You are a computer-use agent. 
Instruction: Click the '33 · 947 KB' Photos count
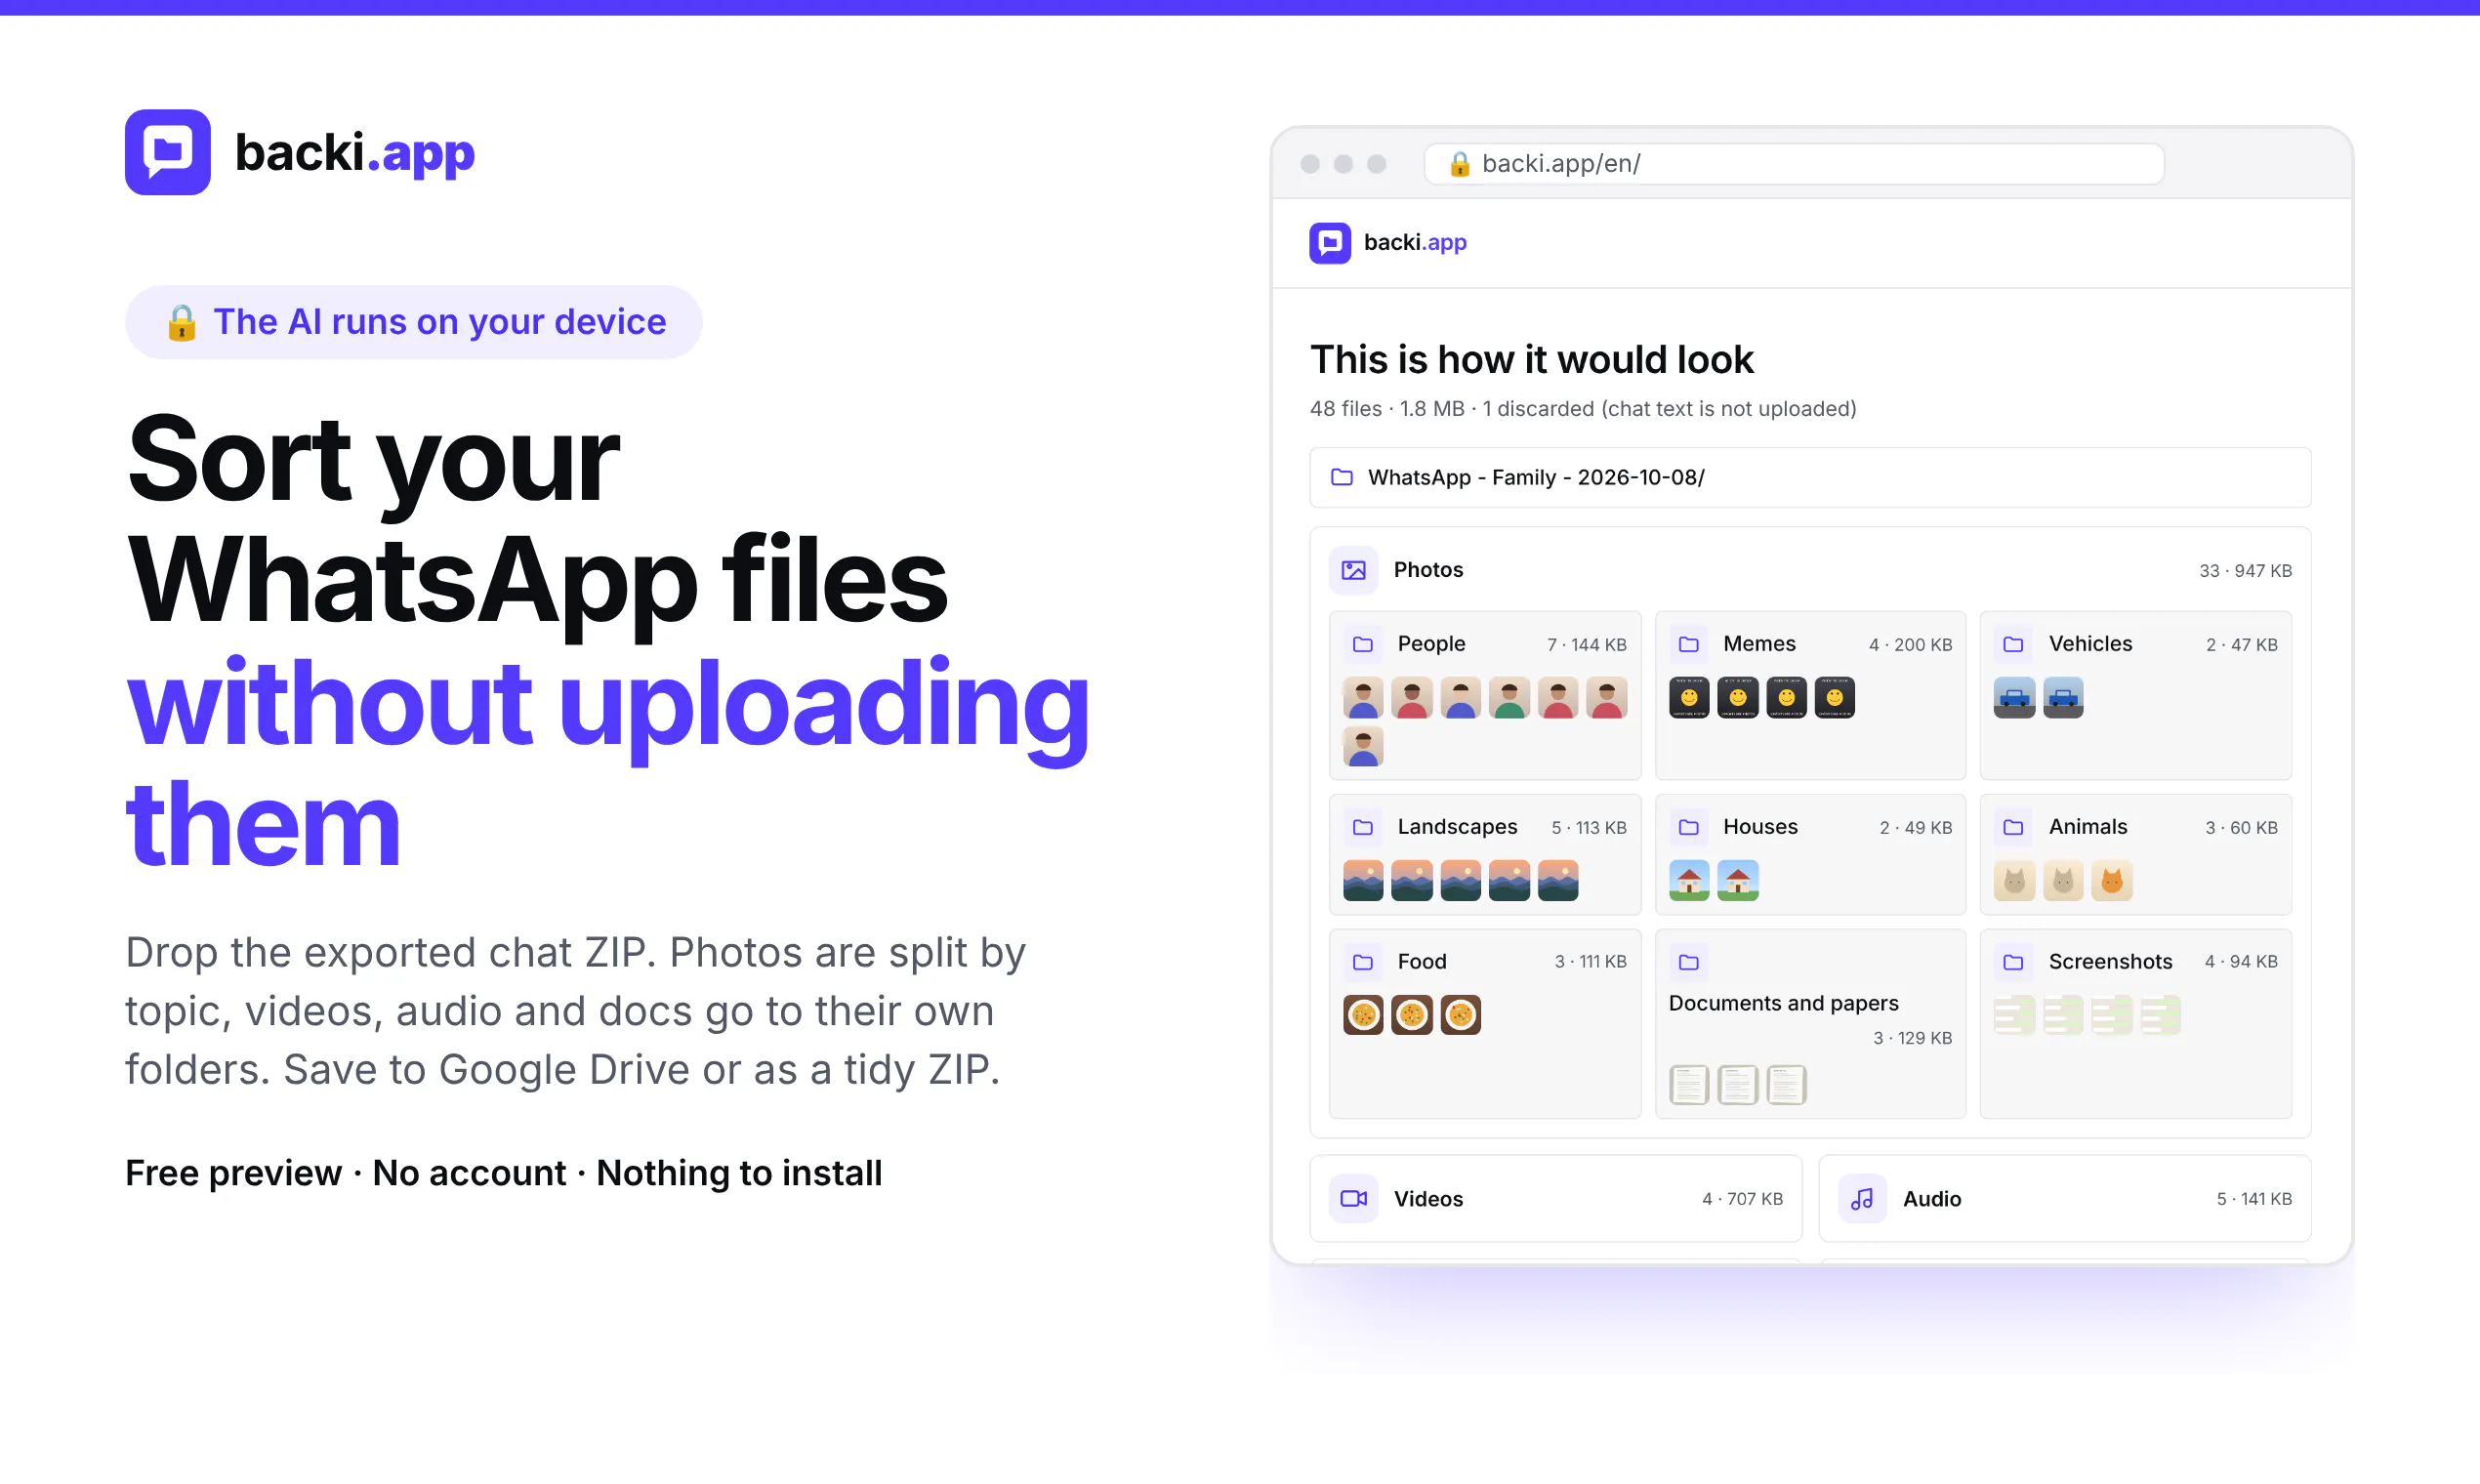coord(2245,571)
